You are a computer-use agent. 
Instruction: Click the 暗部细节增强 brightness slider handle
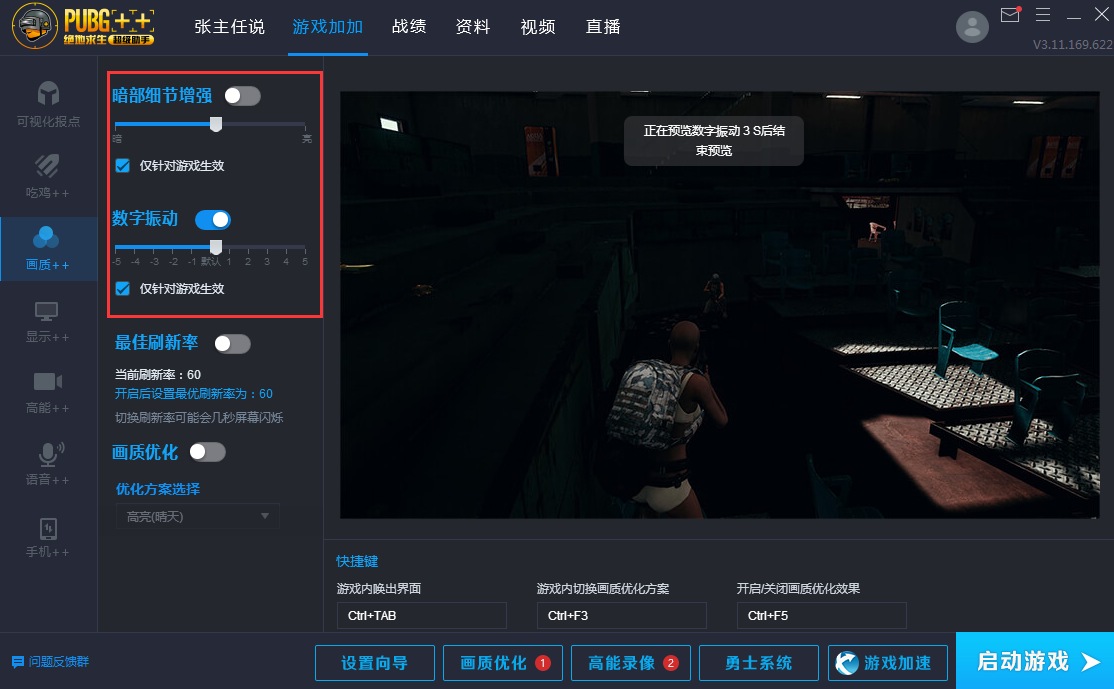[216, 124]
